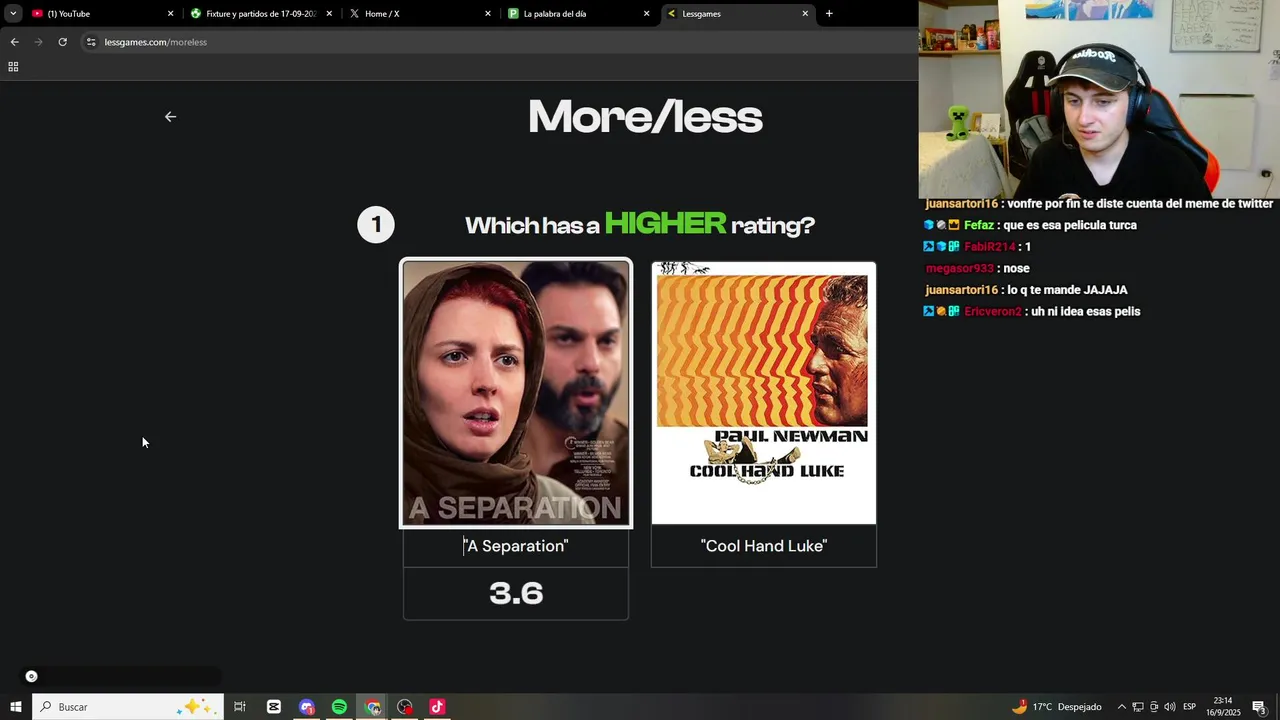Open the Chrome apps grid icon

13,67
